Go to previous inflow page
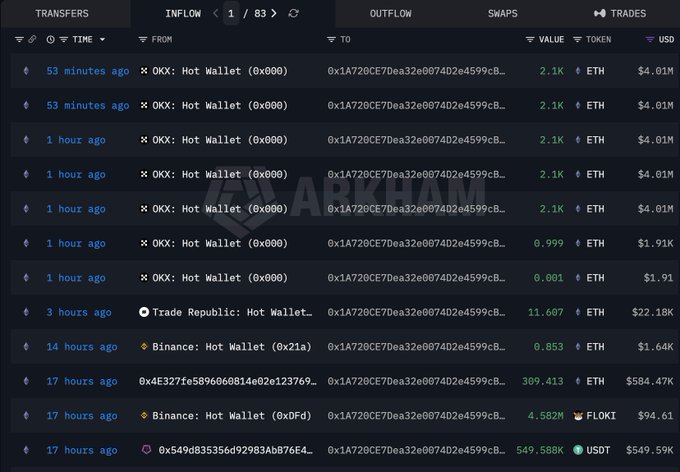The width and height of the screenshot is (680, 472). (216, 13)
